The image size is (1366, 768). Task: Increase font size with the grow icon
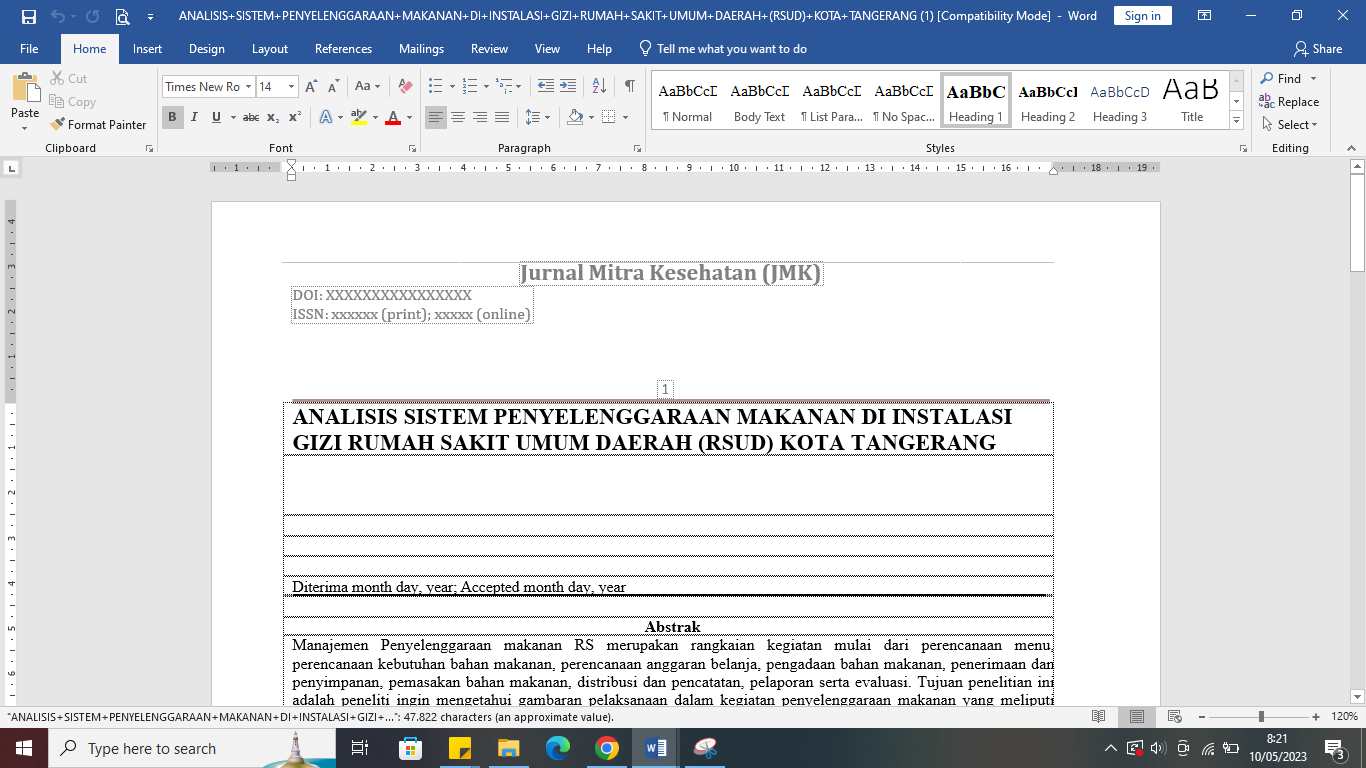[x=312, y=87]
